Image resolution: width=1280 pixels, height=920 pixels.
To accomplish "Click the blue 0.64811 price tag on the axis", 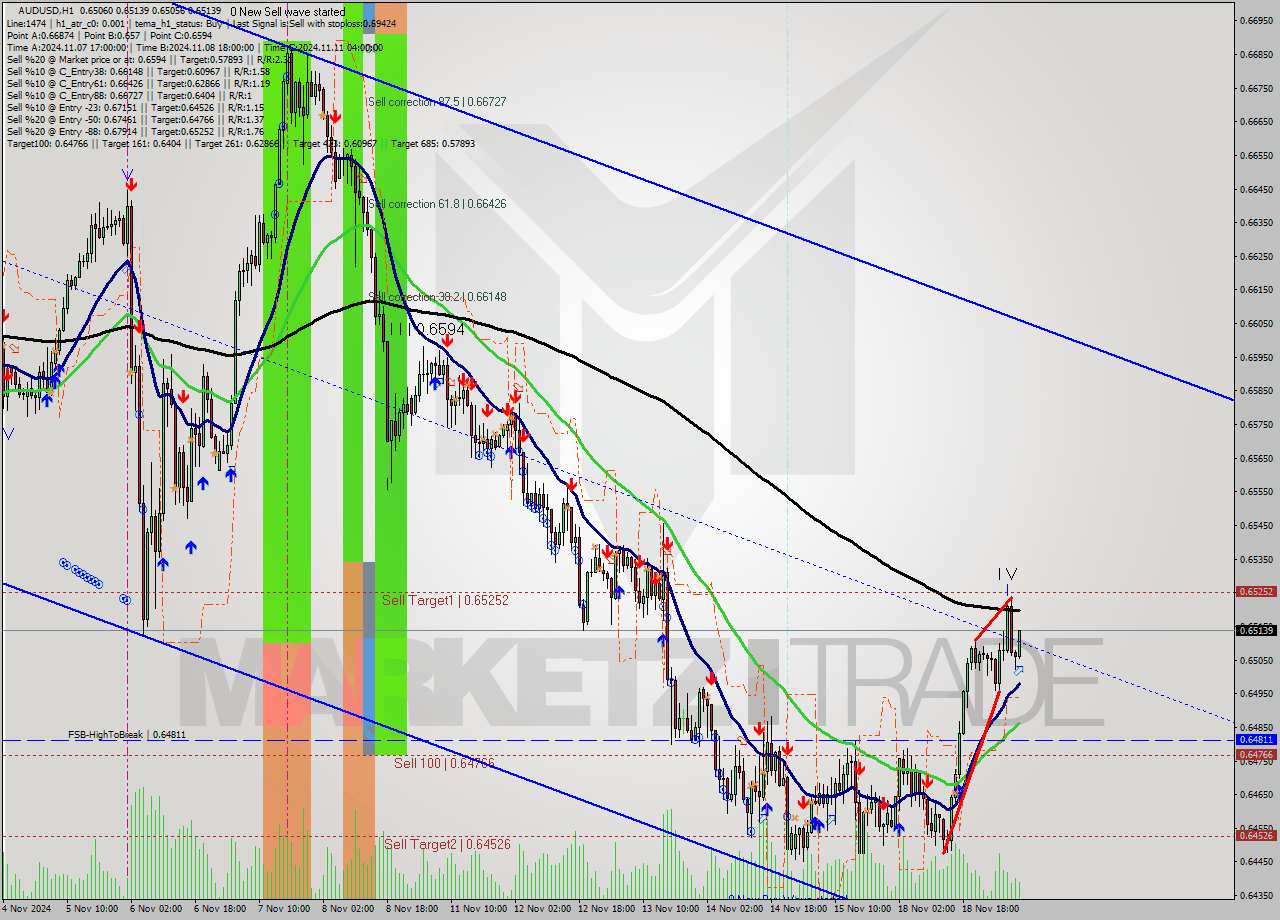I will 1256,740.
